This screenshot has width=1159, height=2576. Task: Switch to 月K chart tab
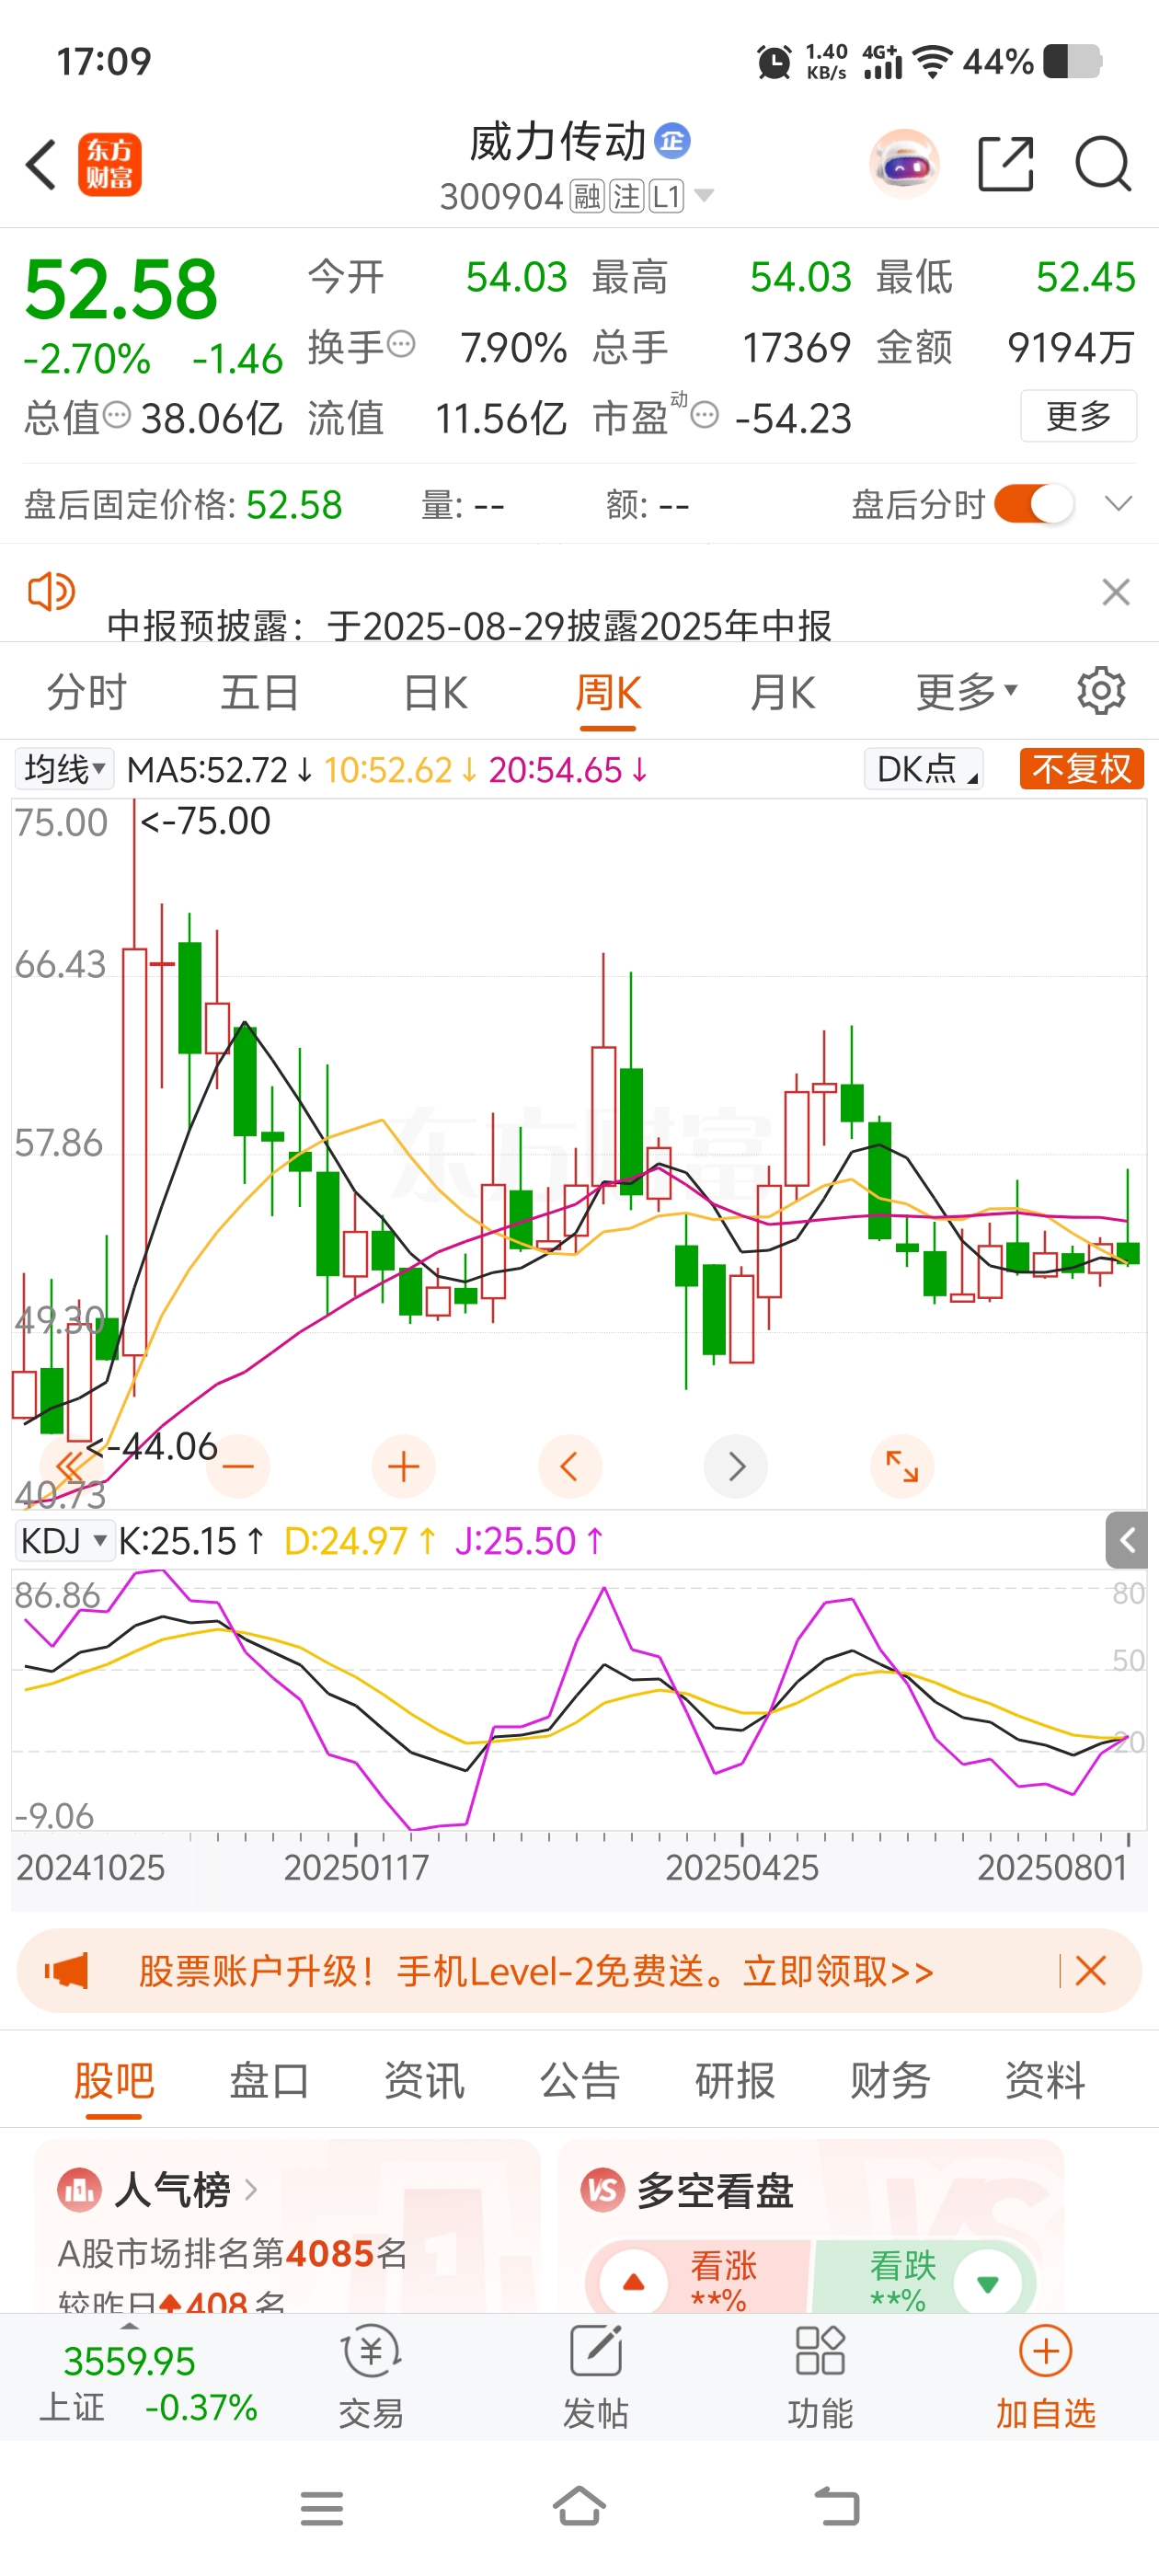tap(782, 692)
